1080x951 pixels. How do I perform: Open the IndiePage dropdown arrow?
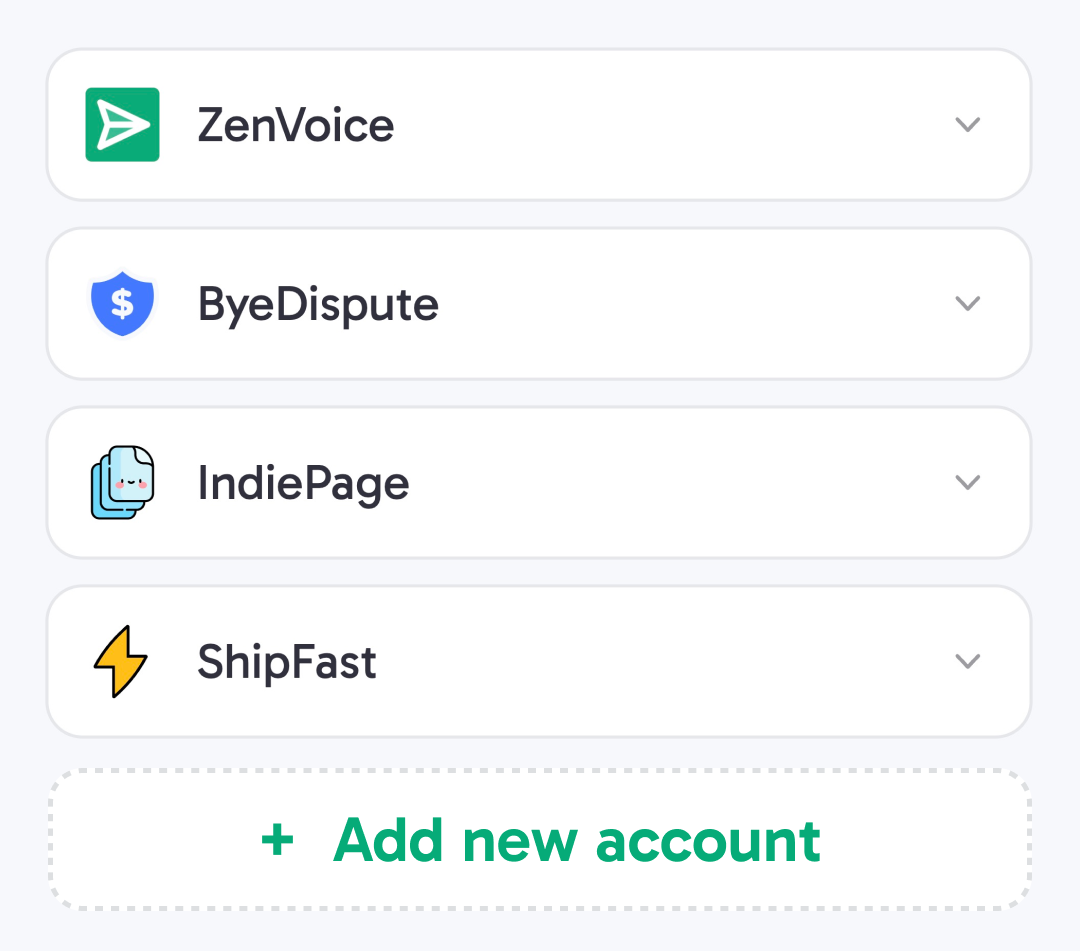click(x=967, y=482)
